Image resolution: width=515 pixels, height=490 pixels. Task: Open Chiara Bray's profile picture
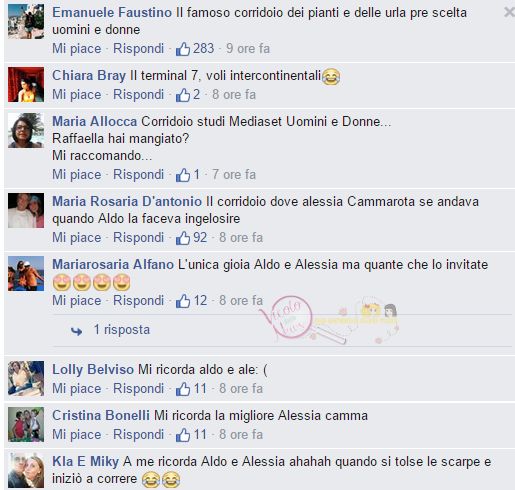26,84
